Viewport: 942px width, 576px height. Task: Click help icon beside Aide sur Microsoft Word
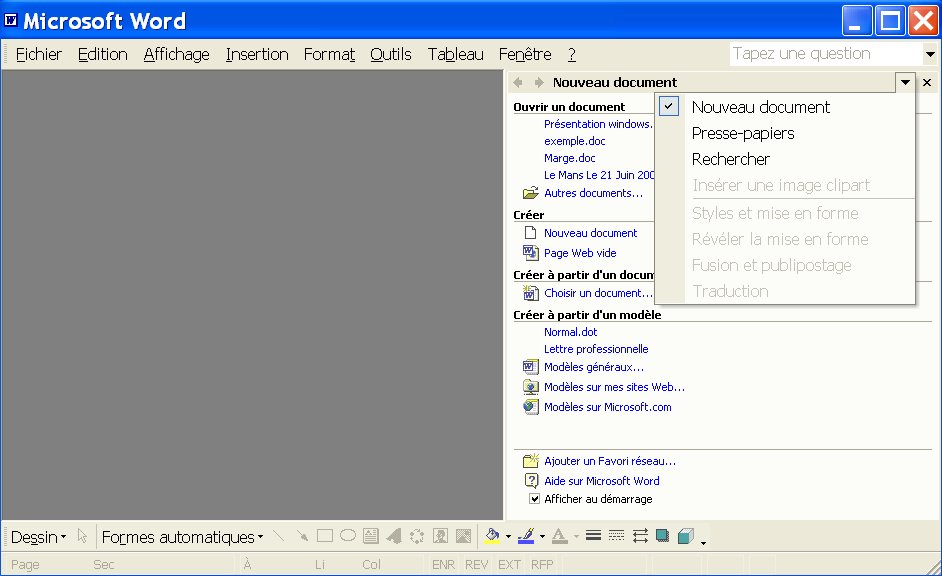pyautogui.click(x=531, y=481)
